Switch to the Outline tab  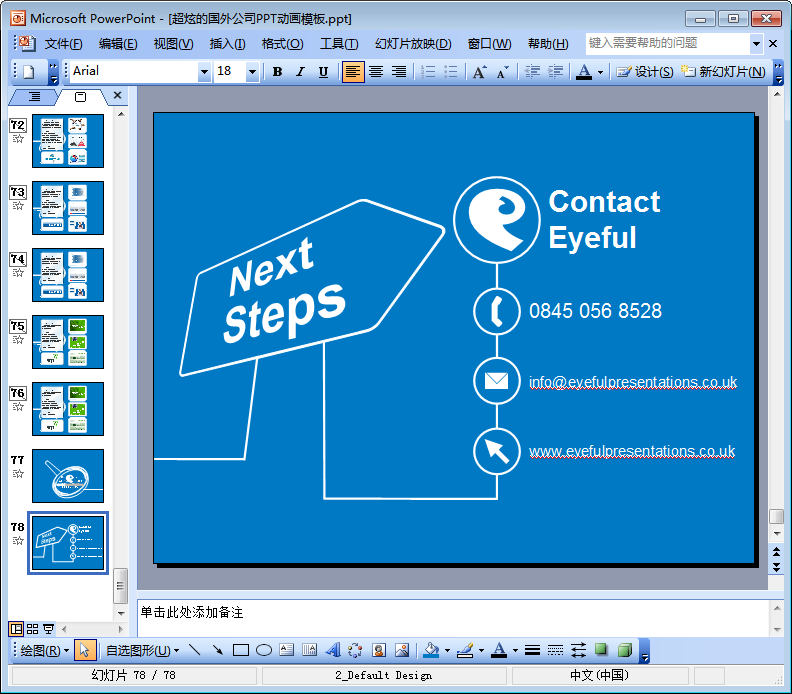pos(34,96)
